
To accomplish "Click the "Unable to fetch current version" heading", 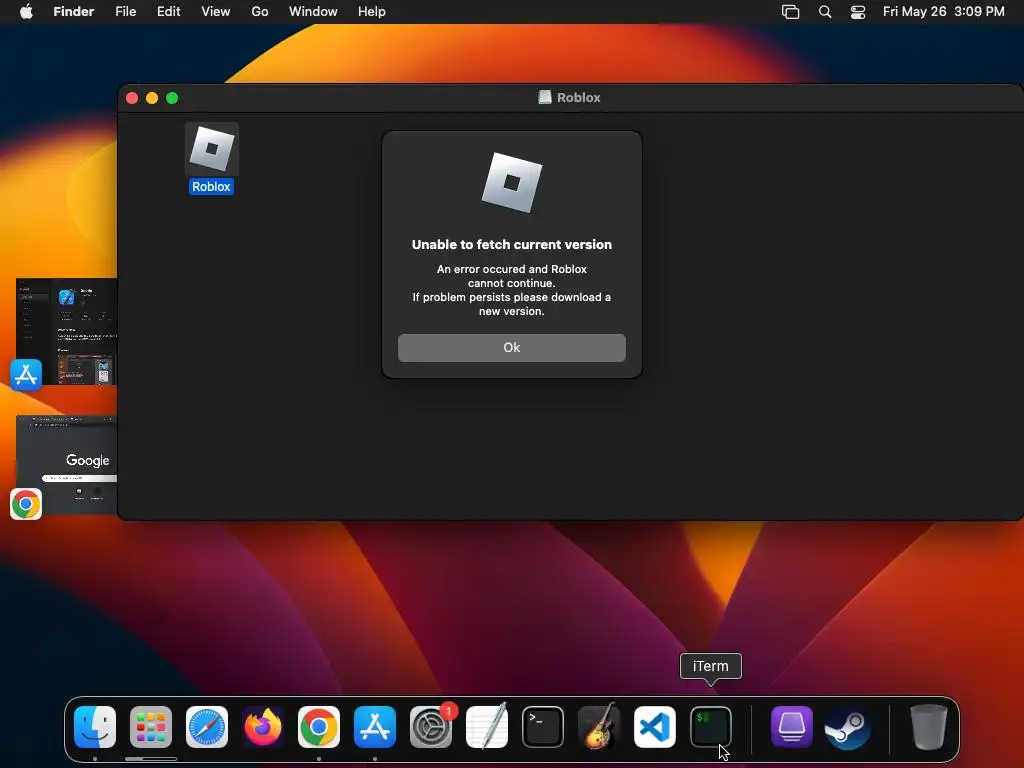I will click(x=511, y=244).
